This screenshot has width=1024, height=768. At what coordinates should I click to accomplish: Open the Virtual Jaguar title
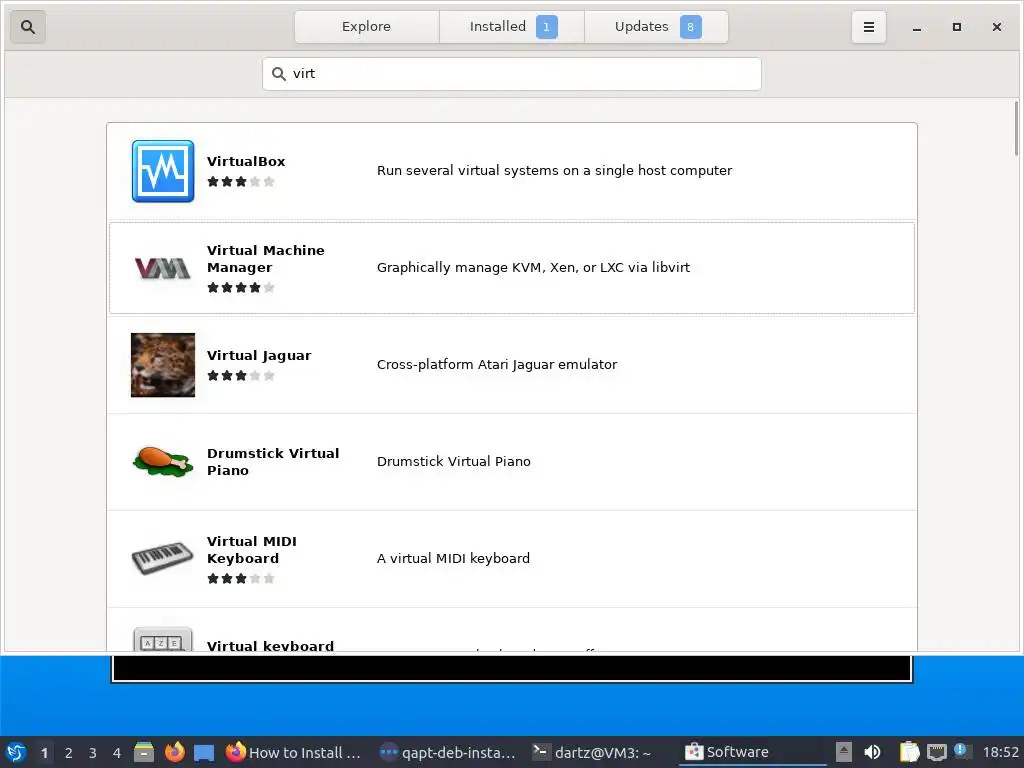(x=259, y=356)
